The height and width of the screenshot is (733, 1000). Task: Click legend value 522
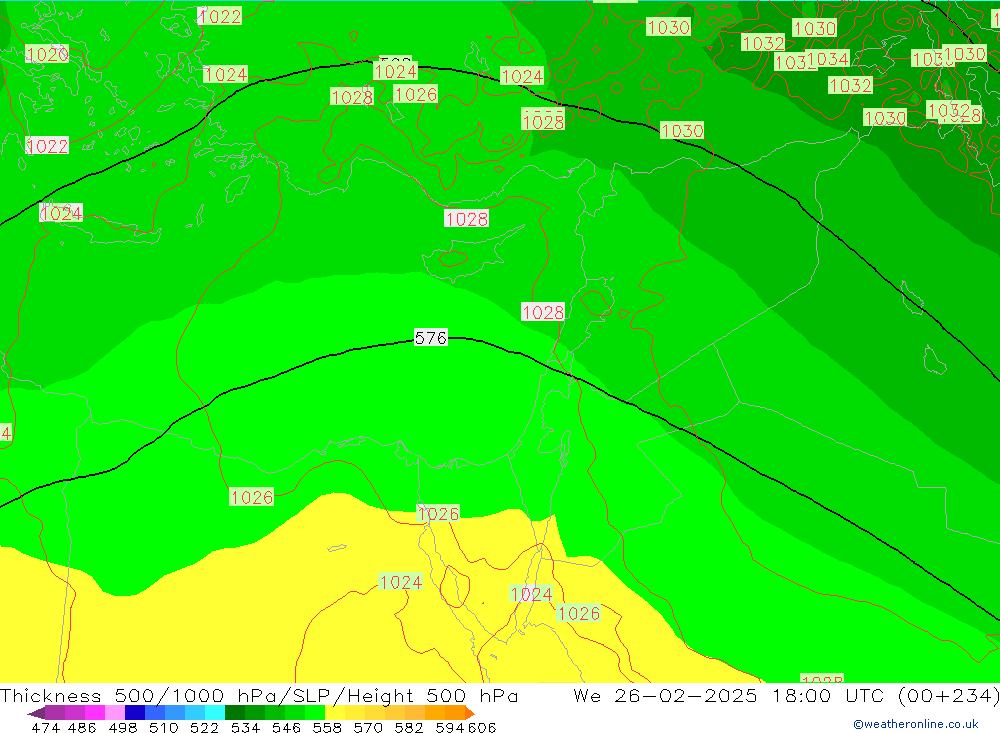[204, 727]
